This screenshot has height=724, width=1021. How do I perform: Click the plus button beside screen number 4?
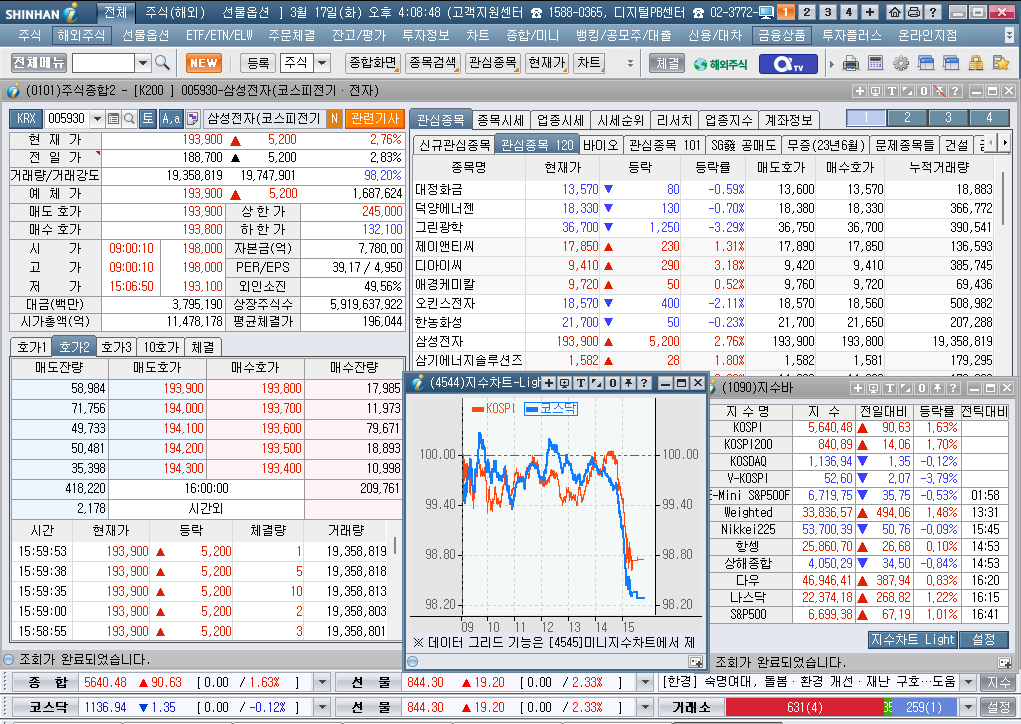pos(870,12)
